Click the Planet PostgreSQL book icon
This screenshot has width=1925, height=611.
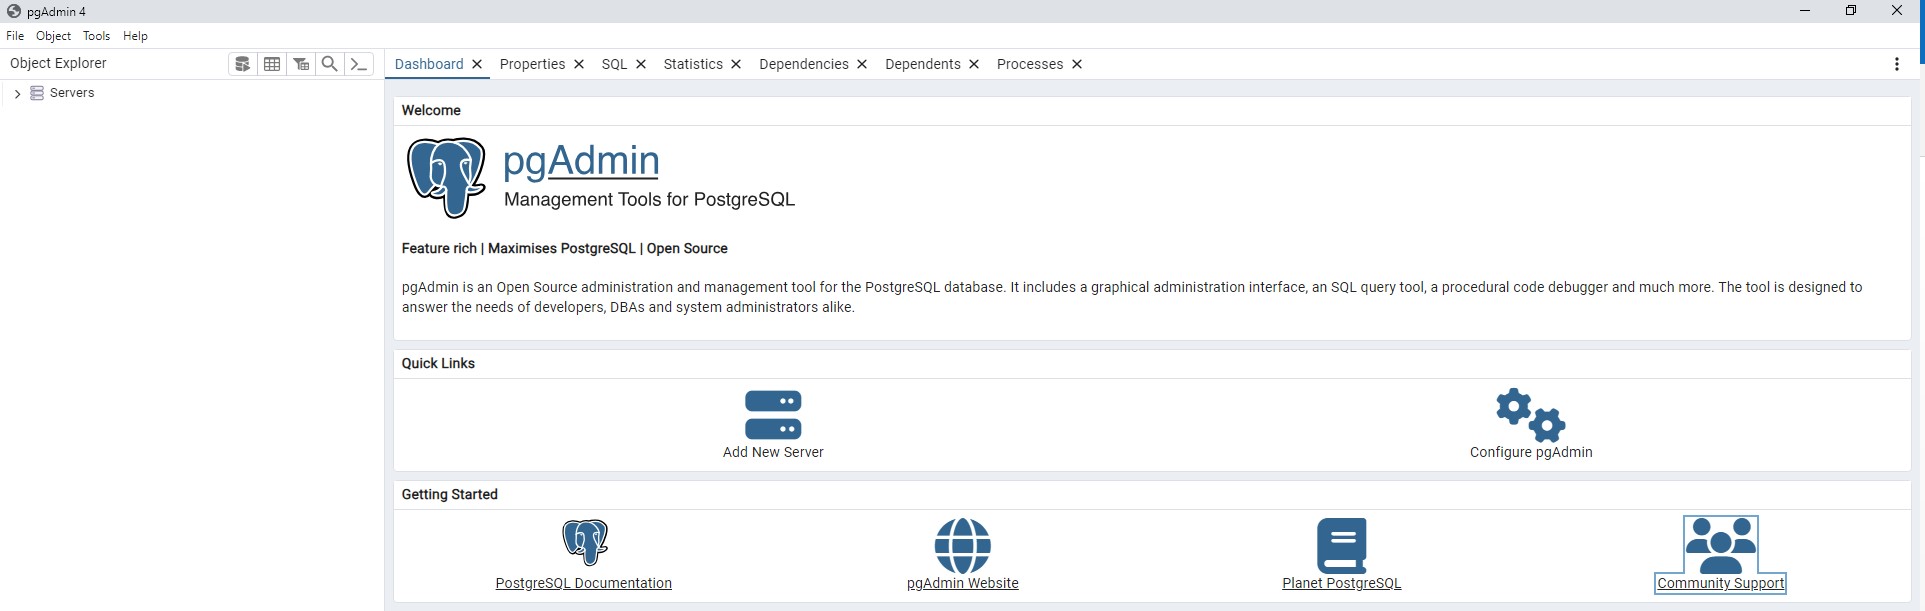[1341, 545]
